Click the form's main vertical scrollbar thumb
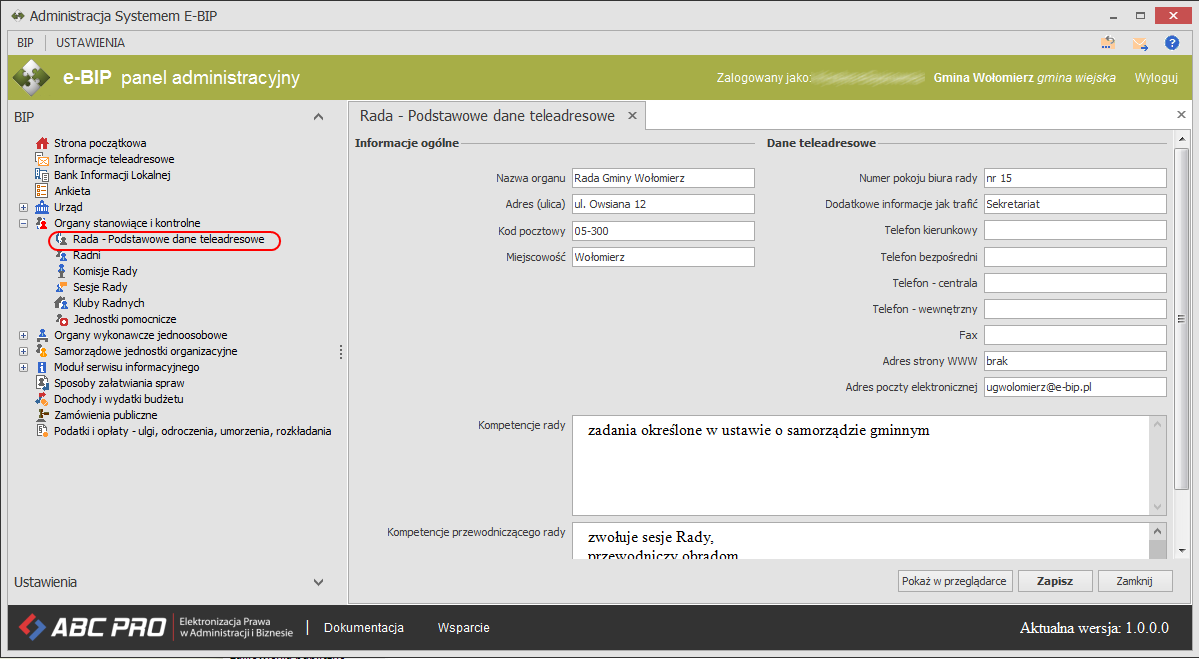Viewport: 1199px width, 659px height. point(1181,320)
